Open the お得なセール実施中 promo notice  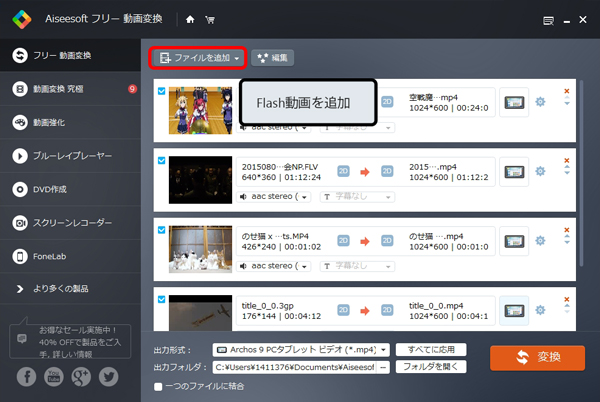tap(70, 341)
